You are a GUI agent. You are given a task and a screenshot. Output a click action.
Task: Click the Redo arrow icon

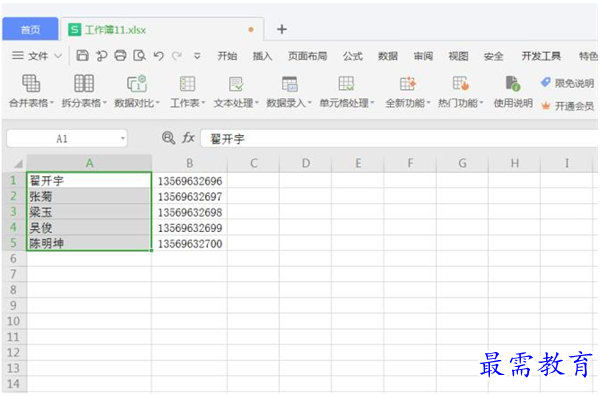coord(177,56)
